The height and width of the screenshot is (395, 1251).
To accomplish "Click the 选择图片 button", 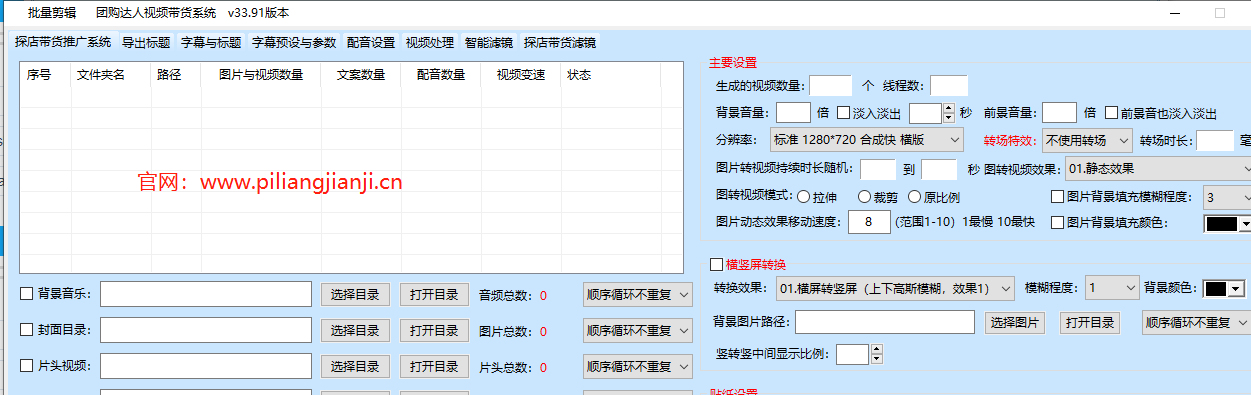I will click(x=1016, y=322).
